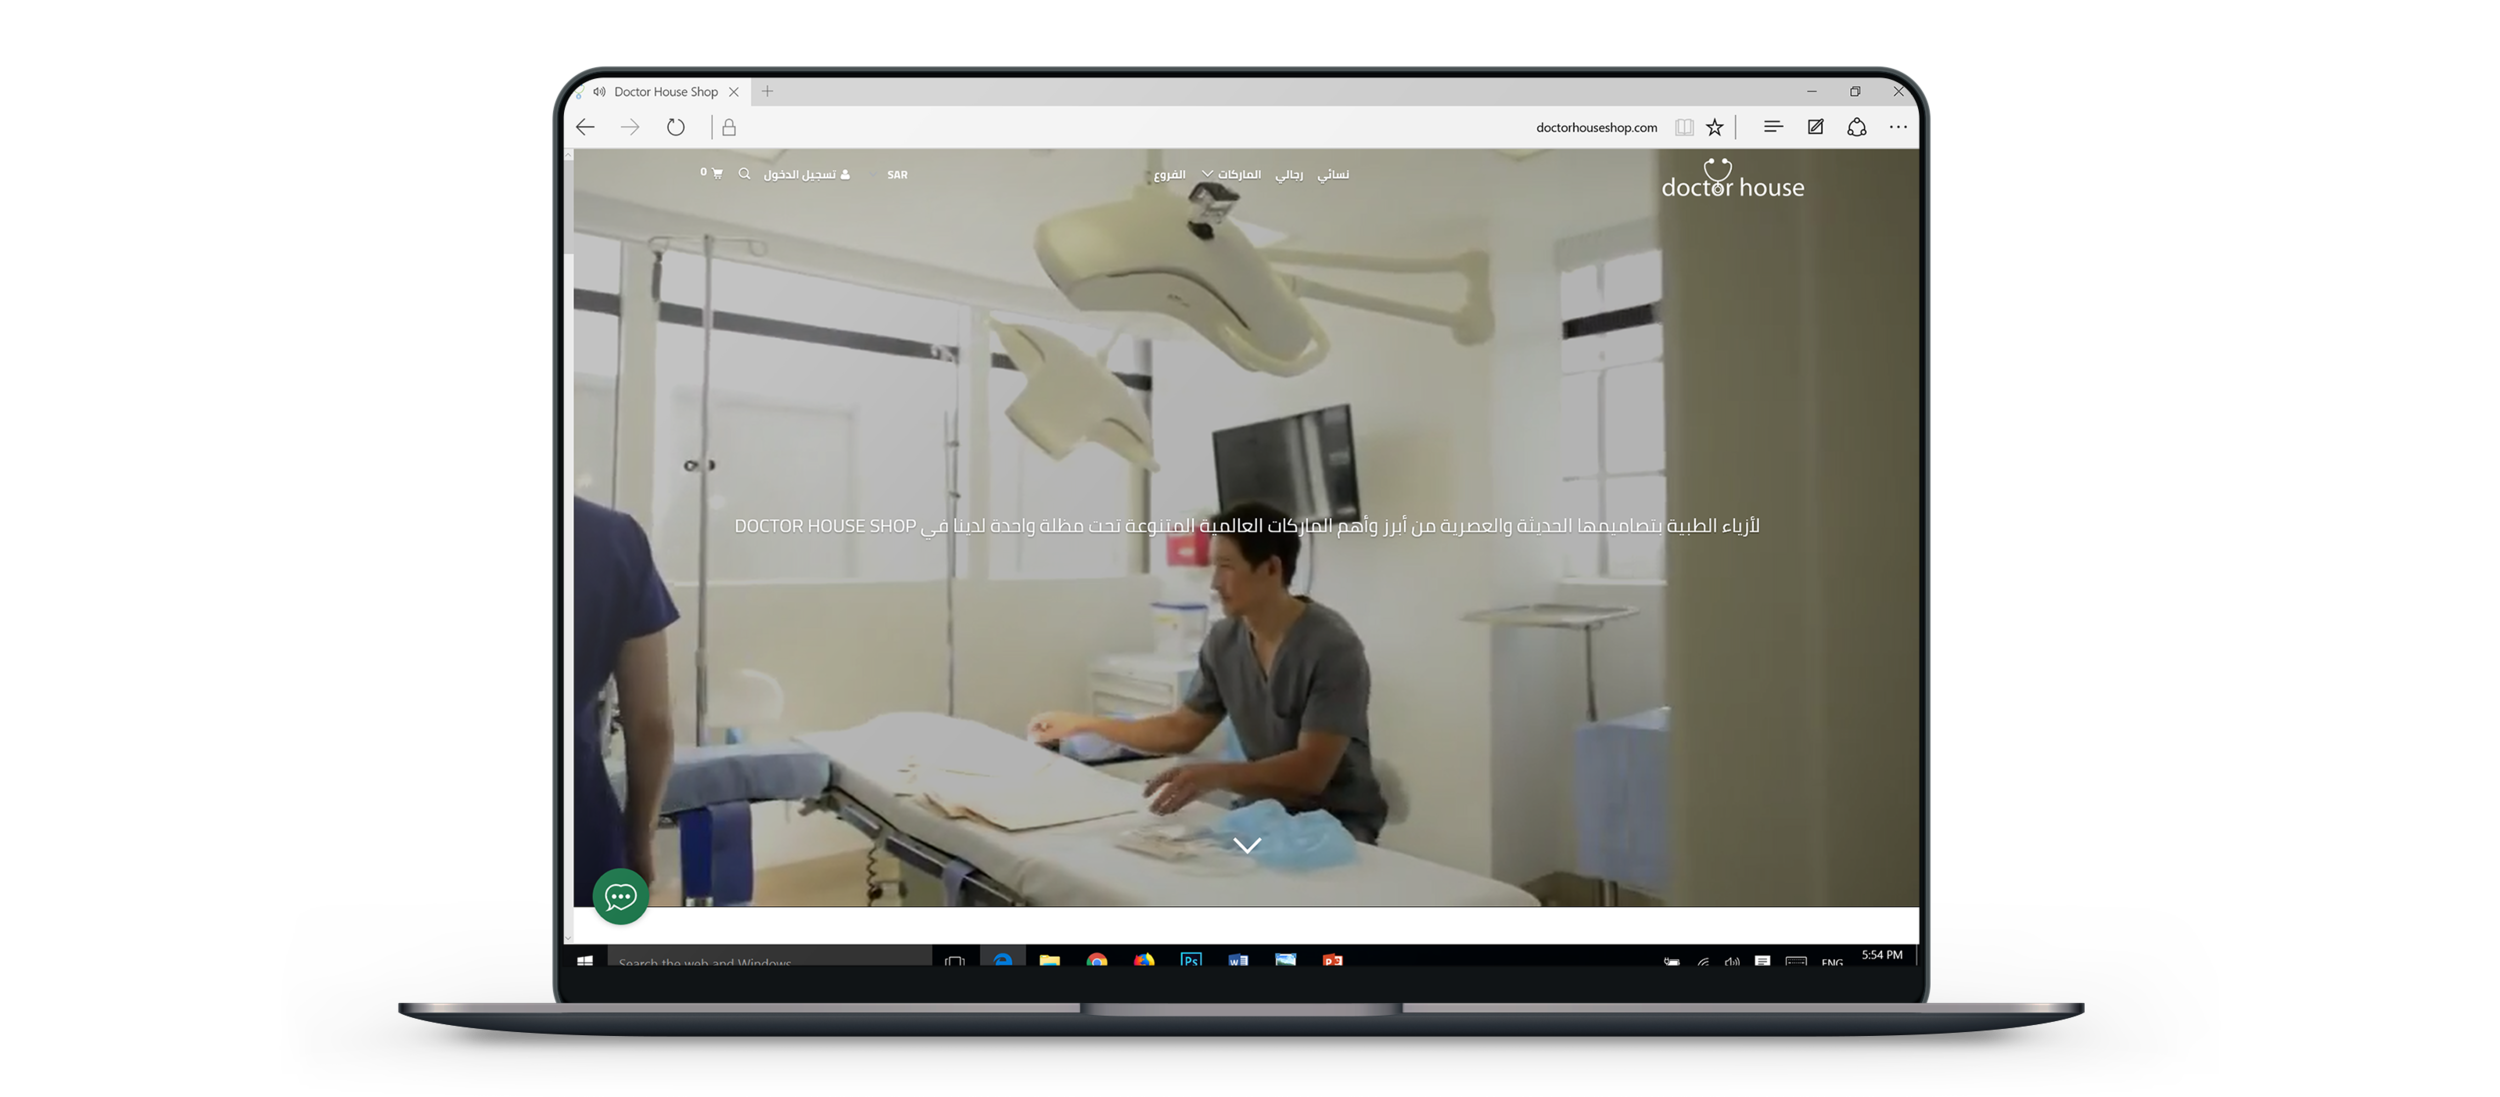Image resolution: width=2500 pixels, height=1097 pixels.
Task: Expand the الماركات brands menu
Action: 1232,175
